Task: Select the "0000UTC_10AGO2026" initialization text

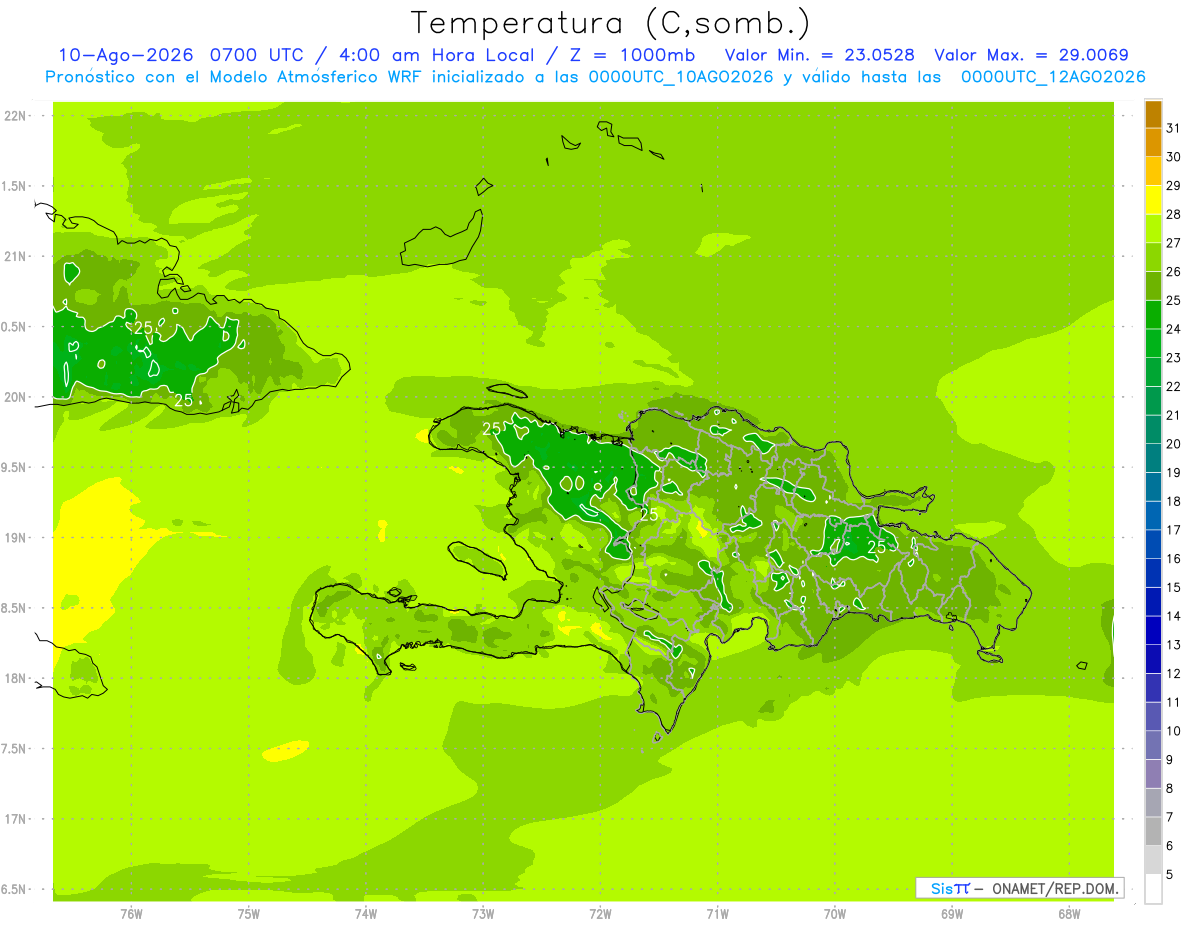Action: click(x=682, y=77)
